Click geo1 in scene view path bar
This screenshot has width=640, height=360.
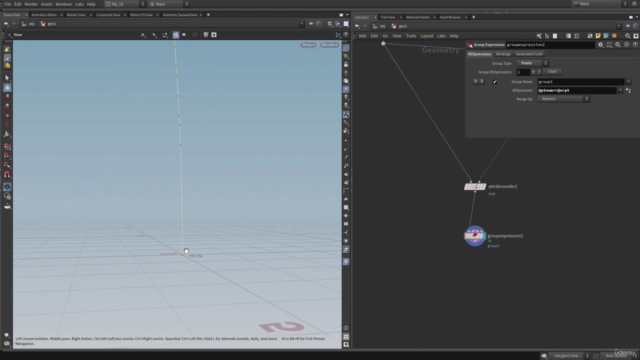click(x=49, y=24)
